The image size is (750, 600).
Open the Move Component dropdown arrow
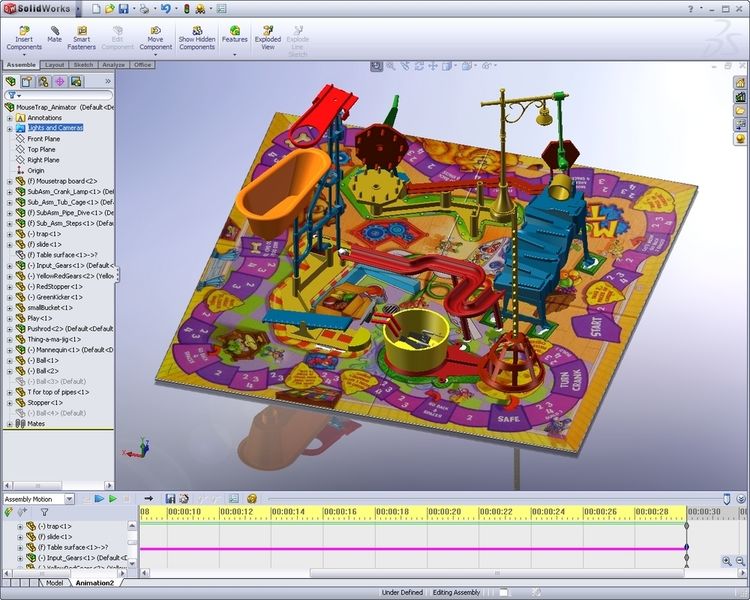point(155,55)
